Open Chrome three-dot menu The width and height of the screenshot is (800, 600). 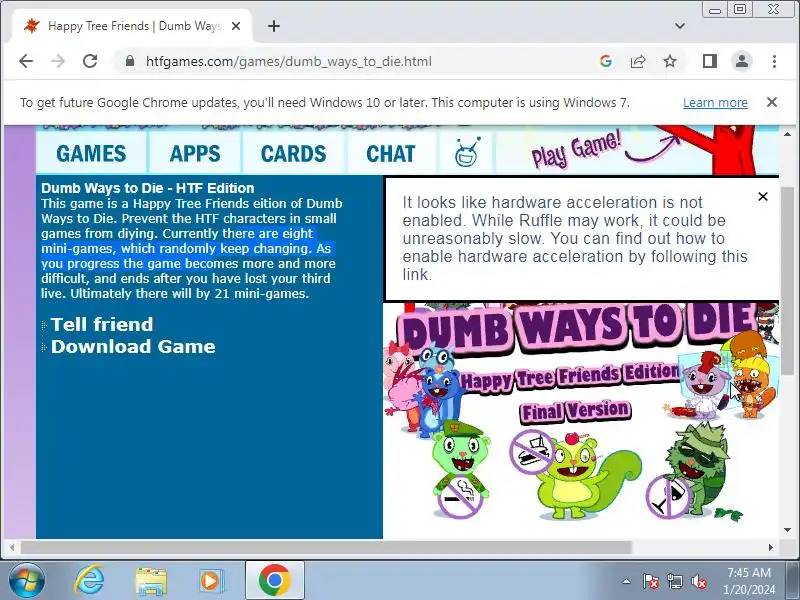point(774,61)
